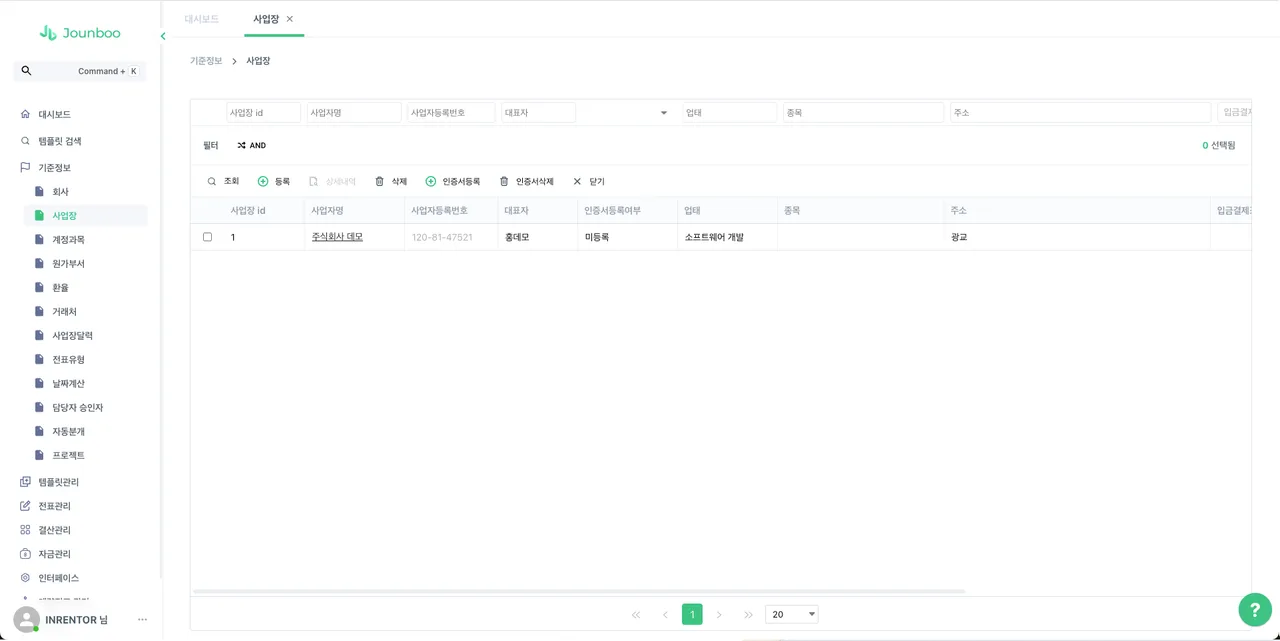The height and width of the screenshot is (641, 1280).
Task: Open the INRENTOR user options ellipsis
Action: pyautogui.click(x=142, y=620)
